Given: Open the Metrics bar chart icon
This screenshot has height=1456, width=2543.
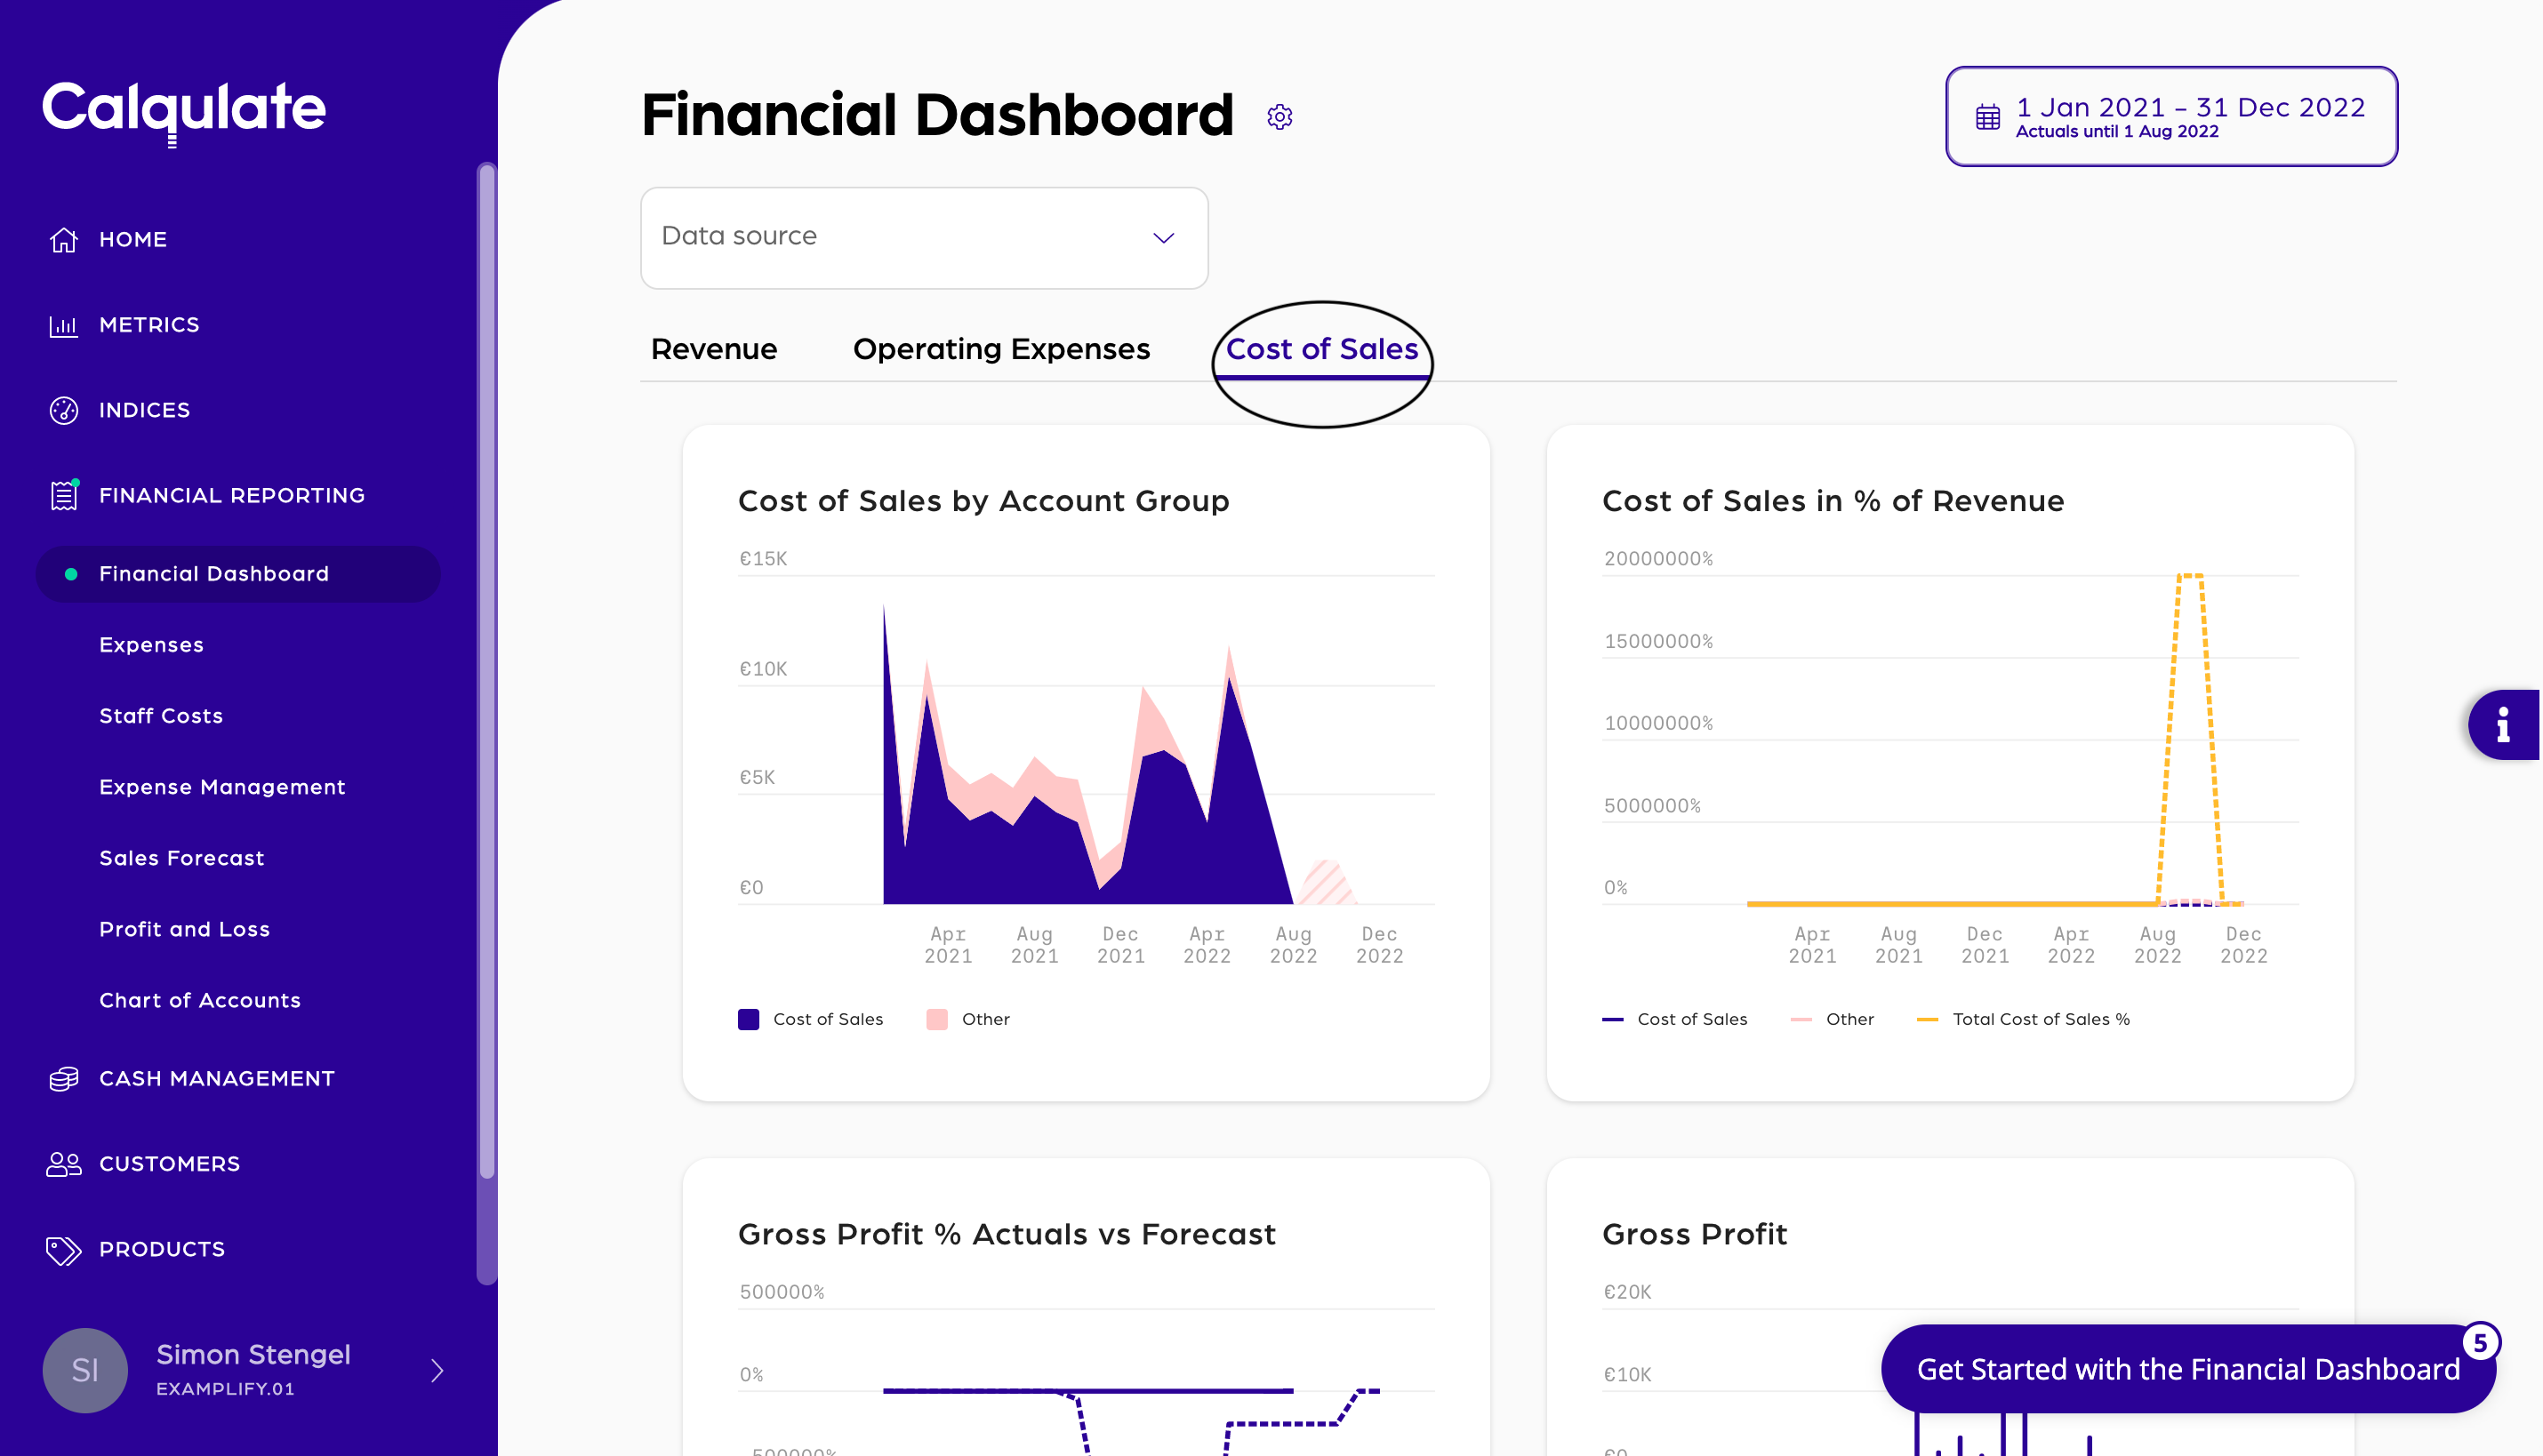Looking at the screenshot, I should [x=64, y=325].
